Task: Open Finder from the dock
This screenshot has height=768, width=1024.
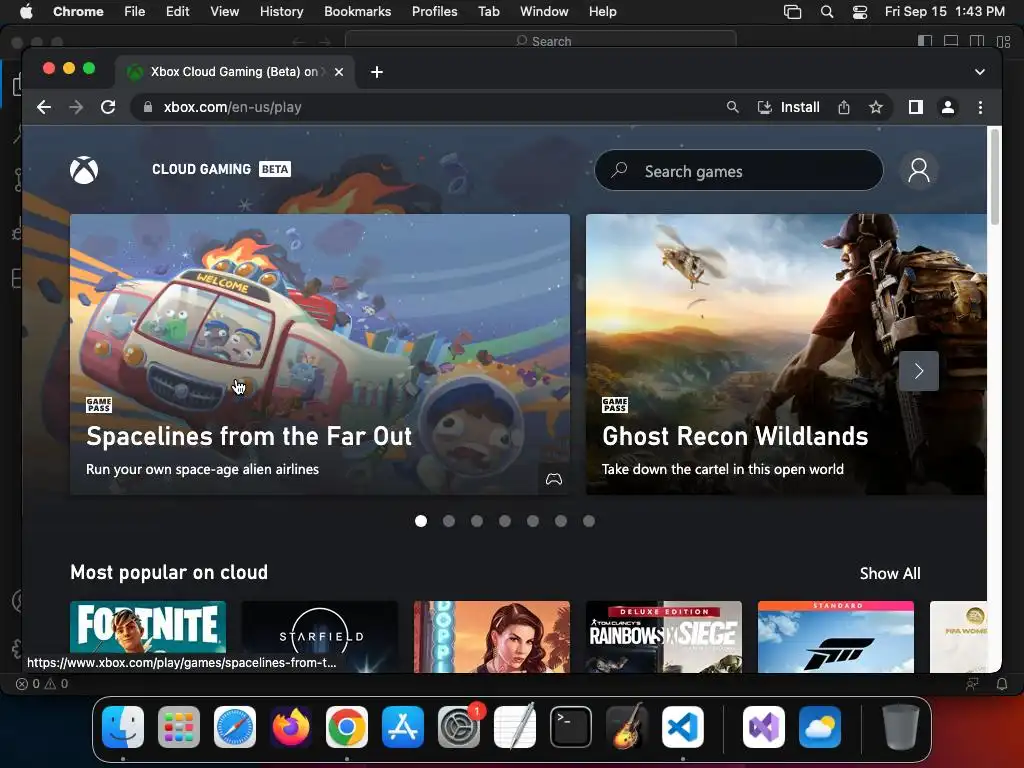Action: click(123, 727)
